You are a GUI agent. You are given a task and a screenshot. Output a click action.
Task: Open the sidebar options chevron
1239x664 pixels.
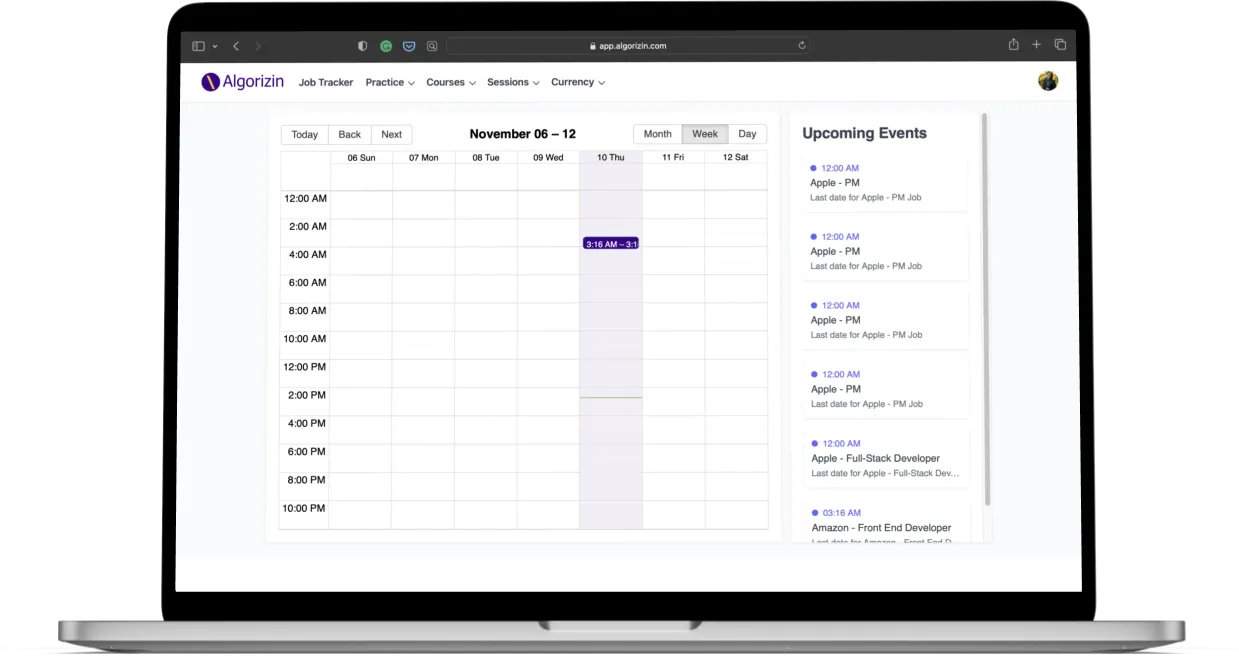(214, 46)
